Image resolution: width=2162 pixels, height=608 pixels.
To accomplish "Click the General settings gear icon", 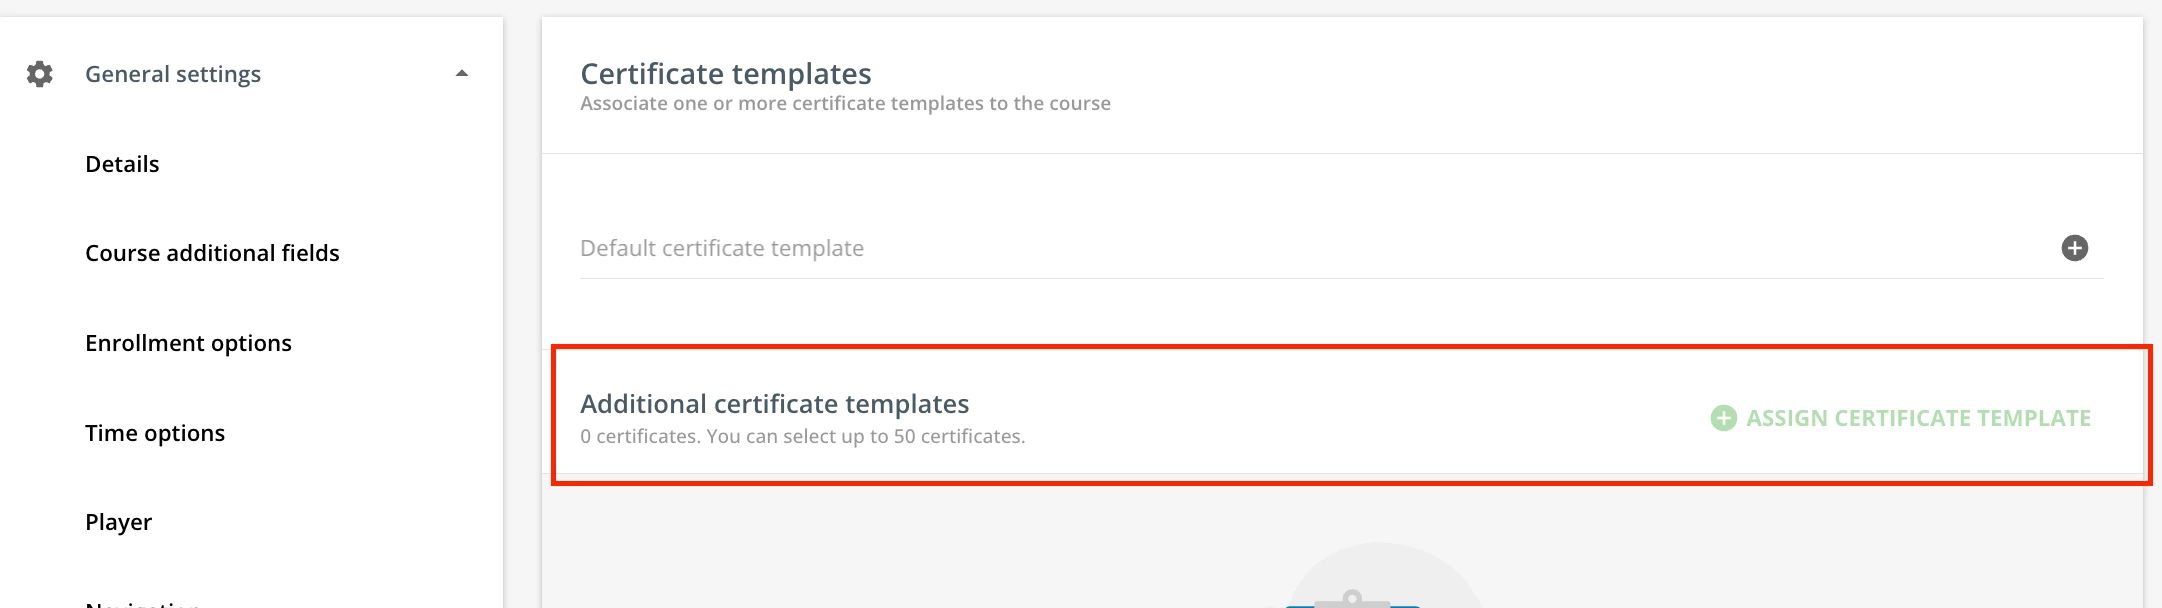I will click(x=39, y=74).
